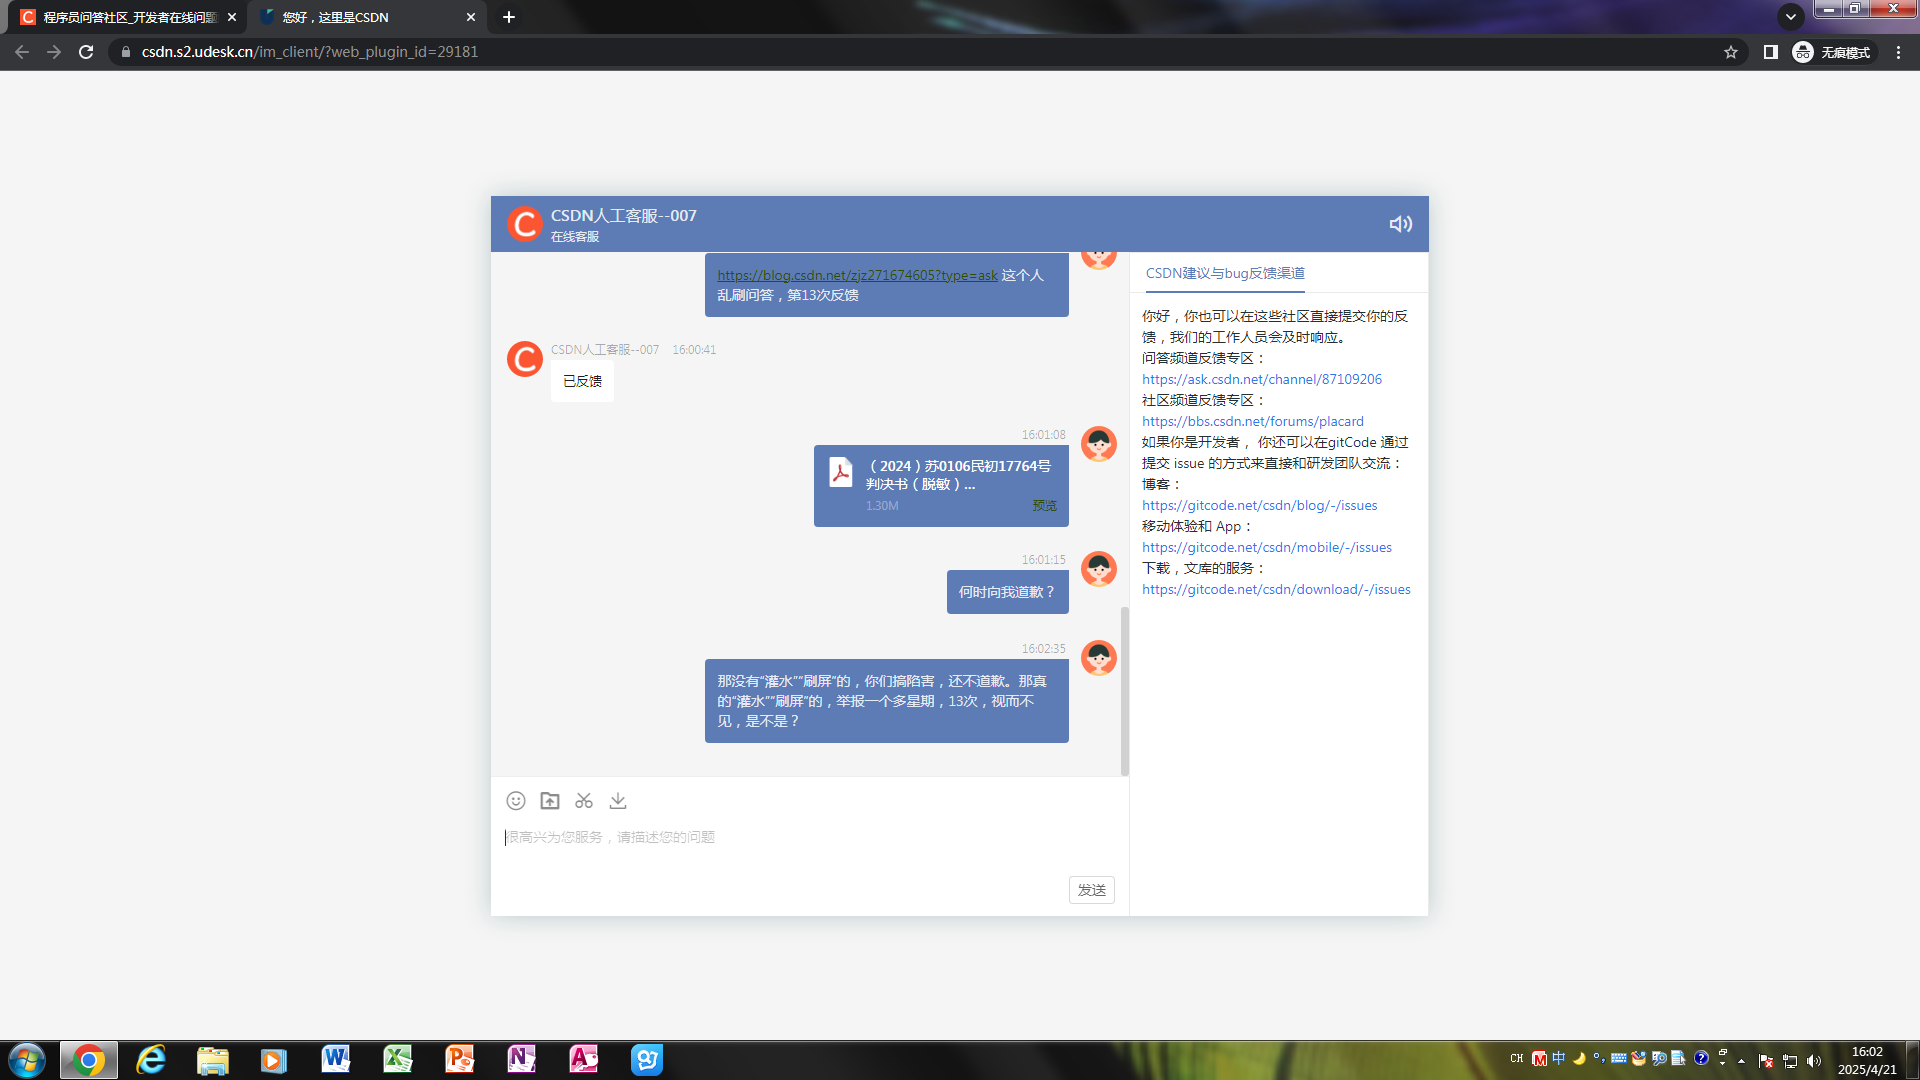This screenshot has width=1920, height=1080.
Task: Launch Access from the taskbar
Action: pos(584,1060)
